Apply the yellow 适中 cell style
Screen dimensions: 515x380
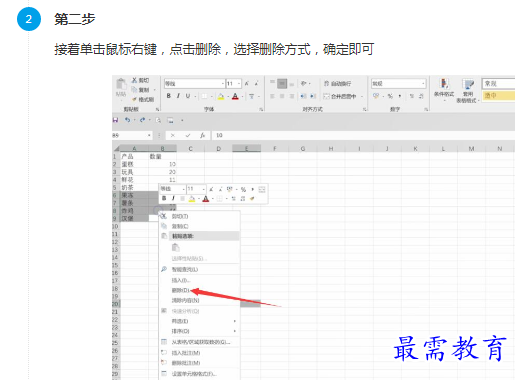[499, 96]
